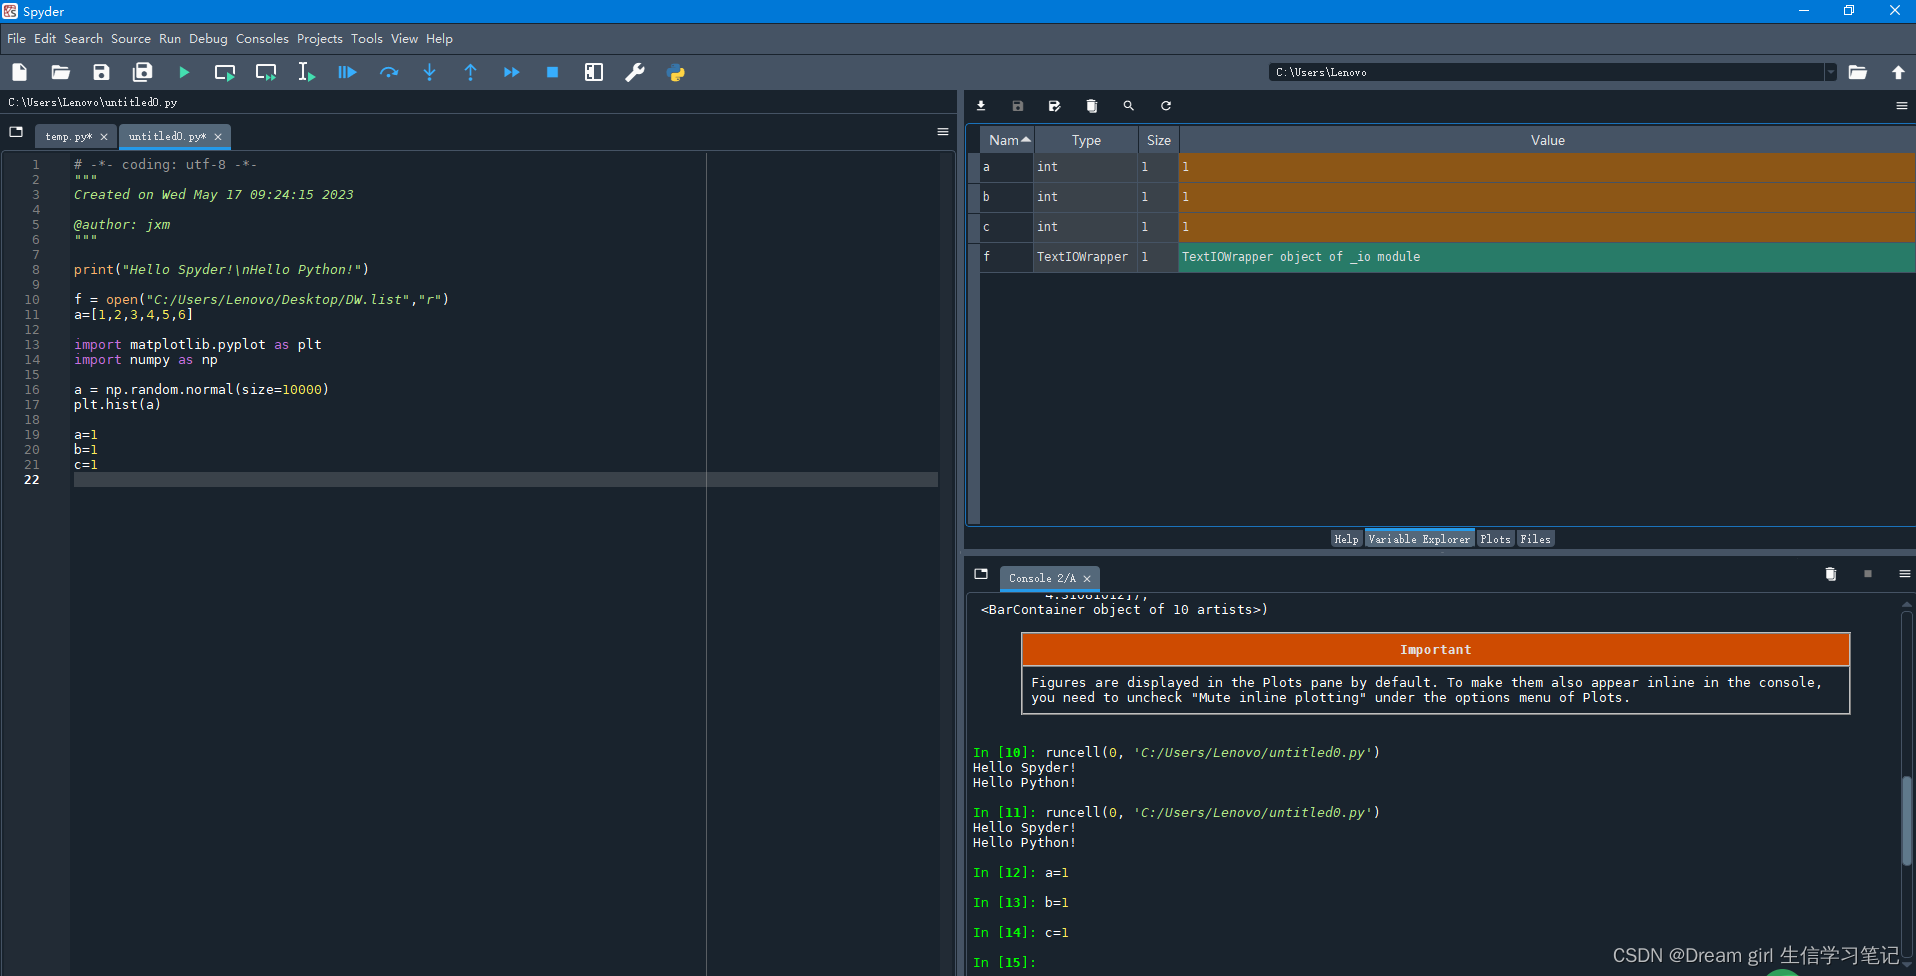Click the console vertical scrollbar

[1907, 820]
